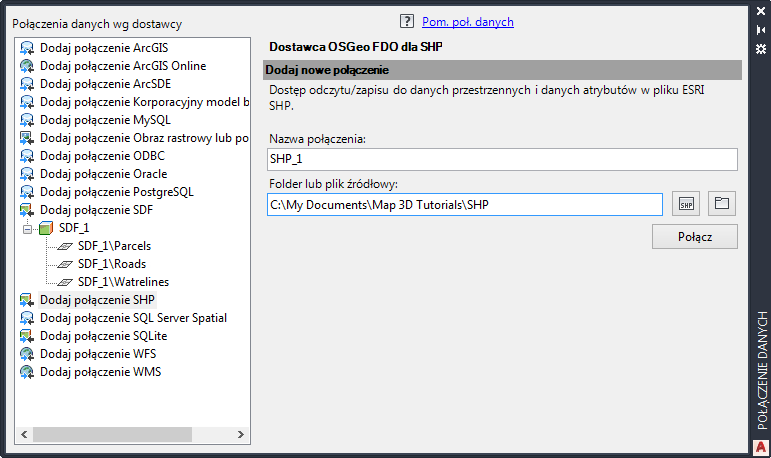Screen dimensions: 771x458
Task: Select Dodaj połączenie SHP in the tree
Action: tap(97, 300)
